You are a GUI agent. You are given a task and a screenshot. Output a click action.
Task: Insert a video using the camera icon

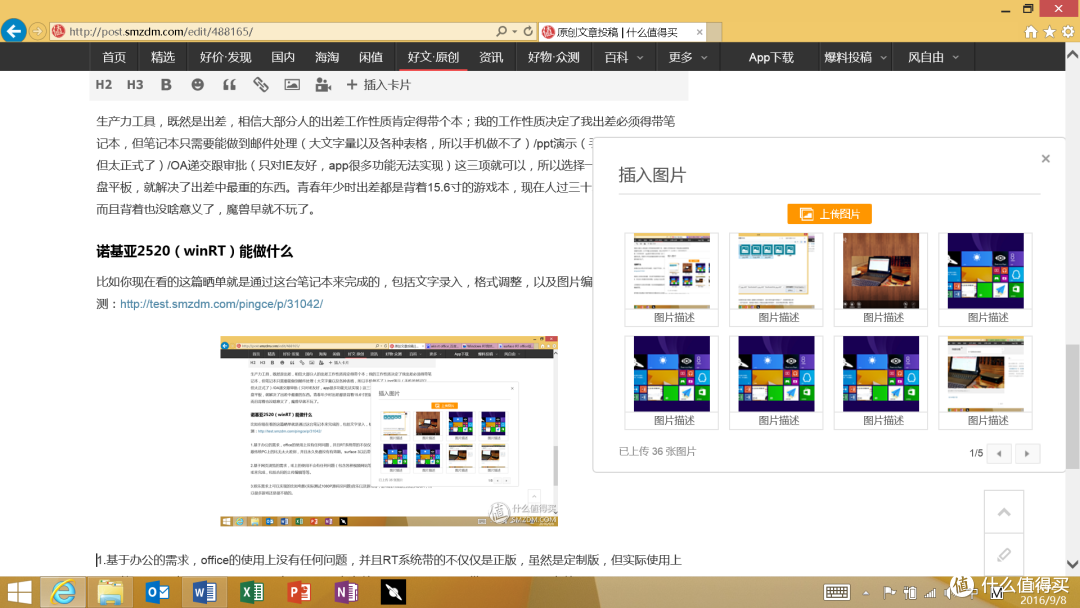(323, 85)
